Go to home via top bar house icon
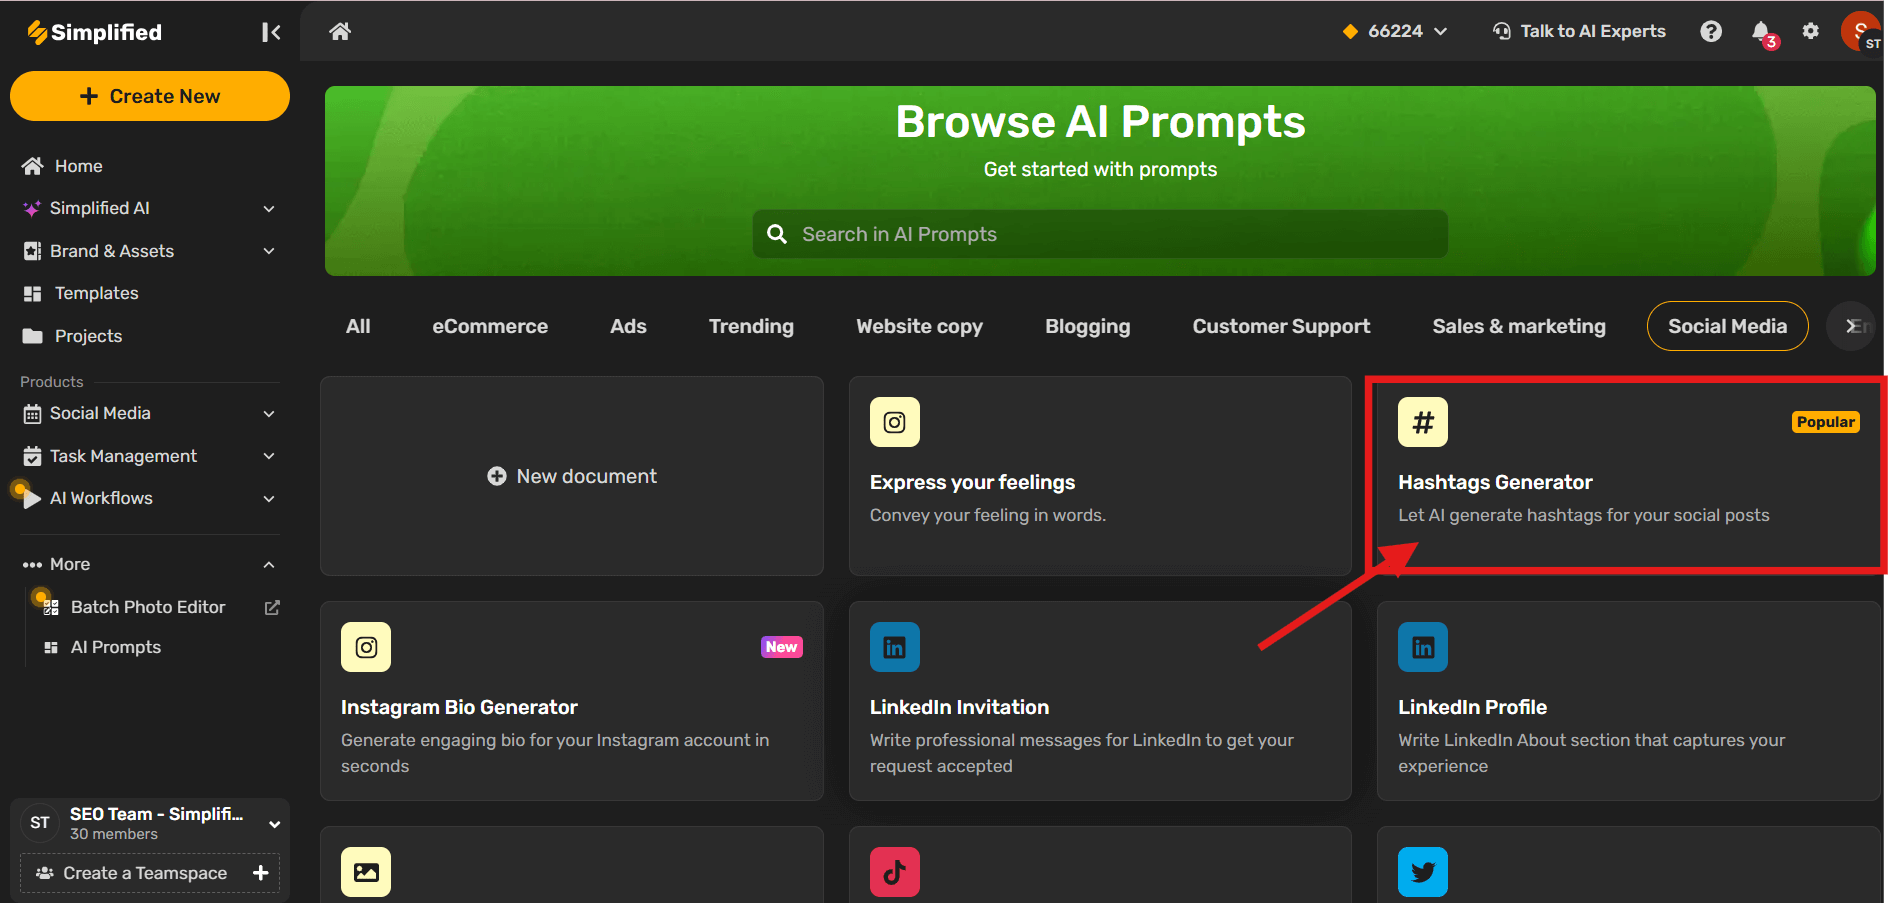The height and width of the screenshot is (903, 1888). tap(340, 31)
